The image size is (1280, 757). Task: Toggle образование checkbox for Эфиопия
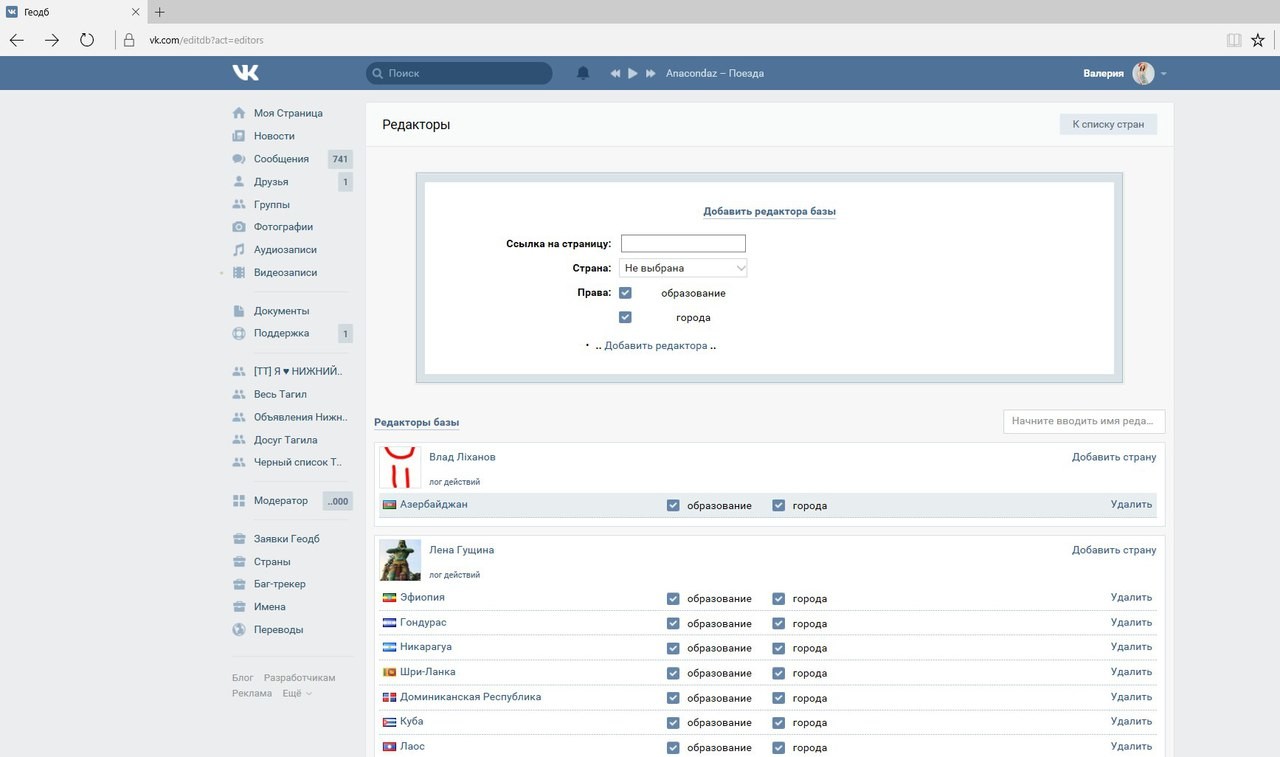tap(673, 598)
